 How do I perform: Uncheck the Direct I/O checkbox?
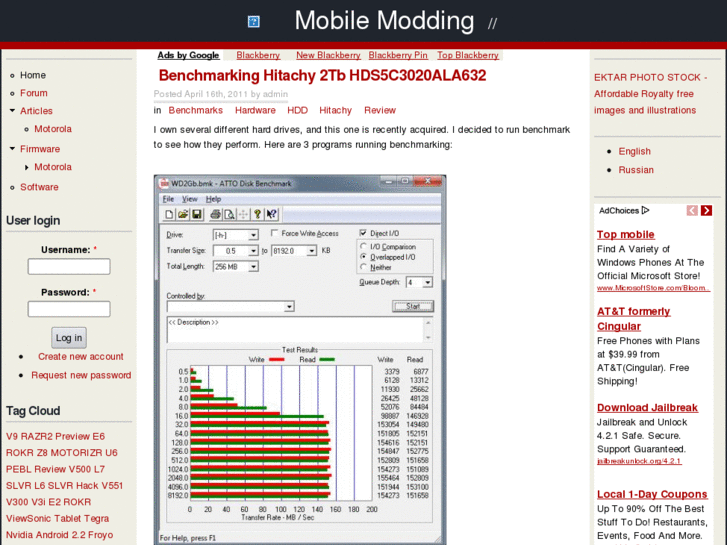pyautogui.click(x=363, y=233)
